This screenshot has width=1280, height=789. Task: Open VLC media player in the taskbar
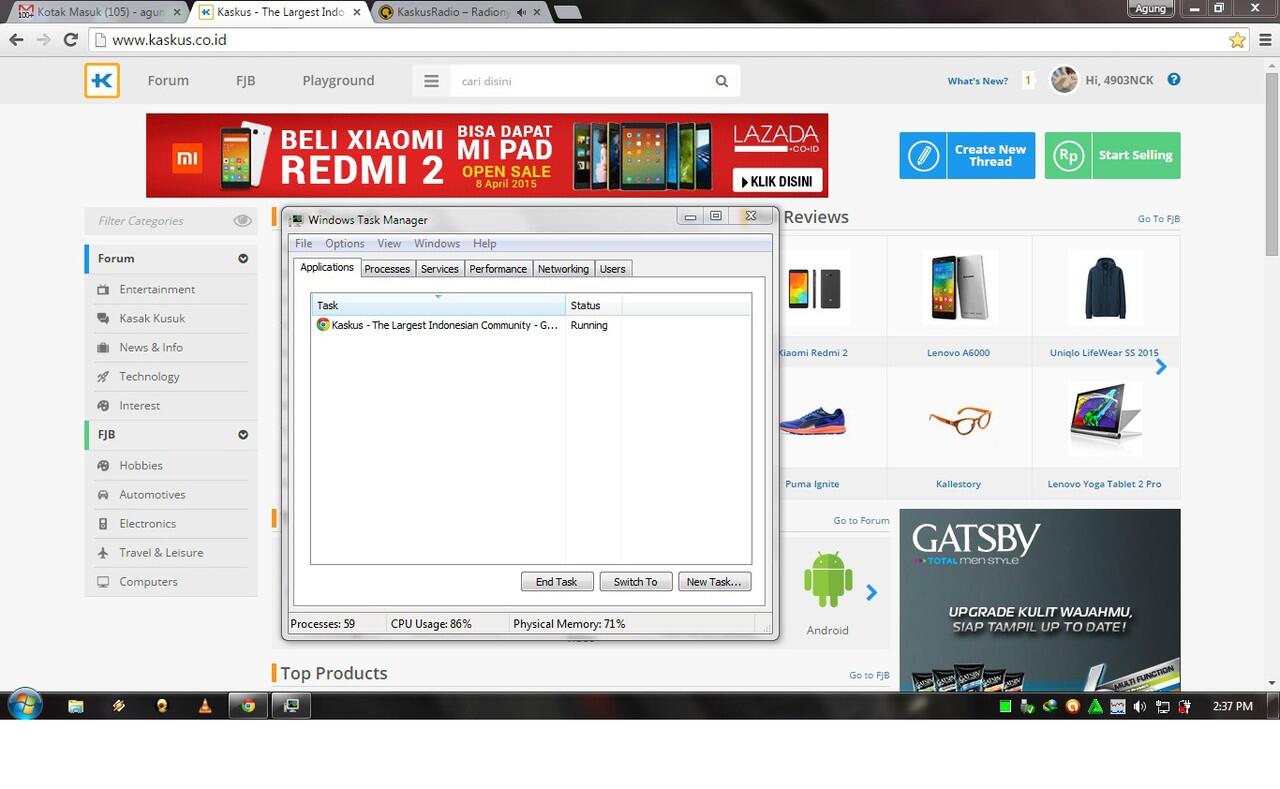[x=205, y=705]
